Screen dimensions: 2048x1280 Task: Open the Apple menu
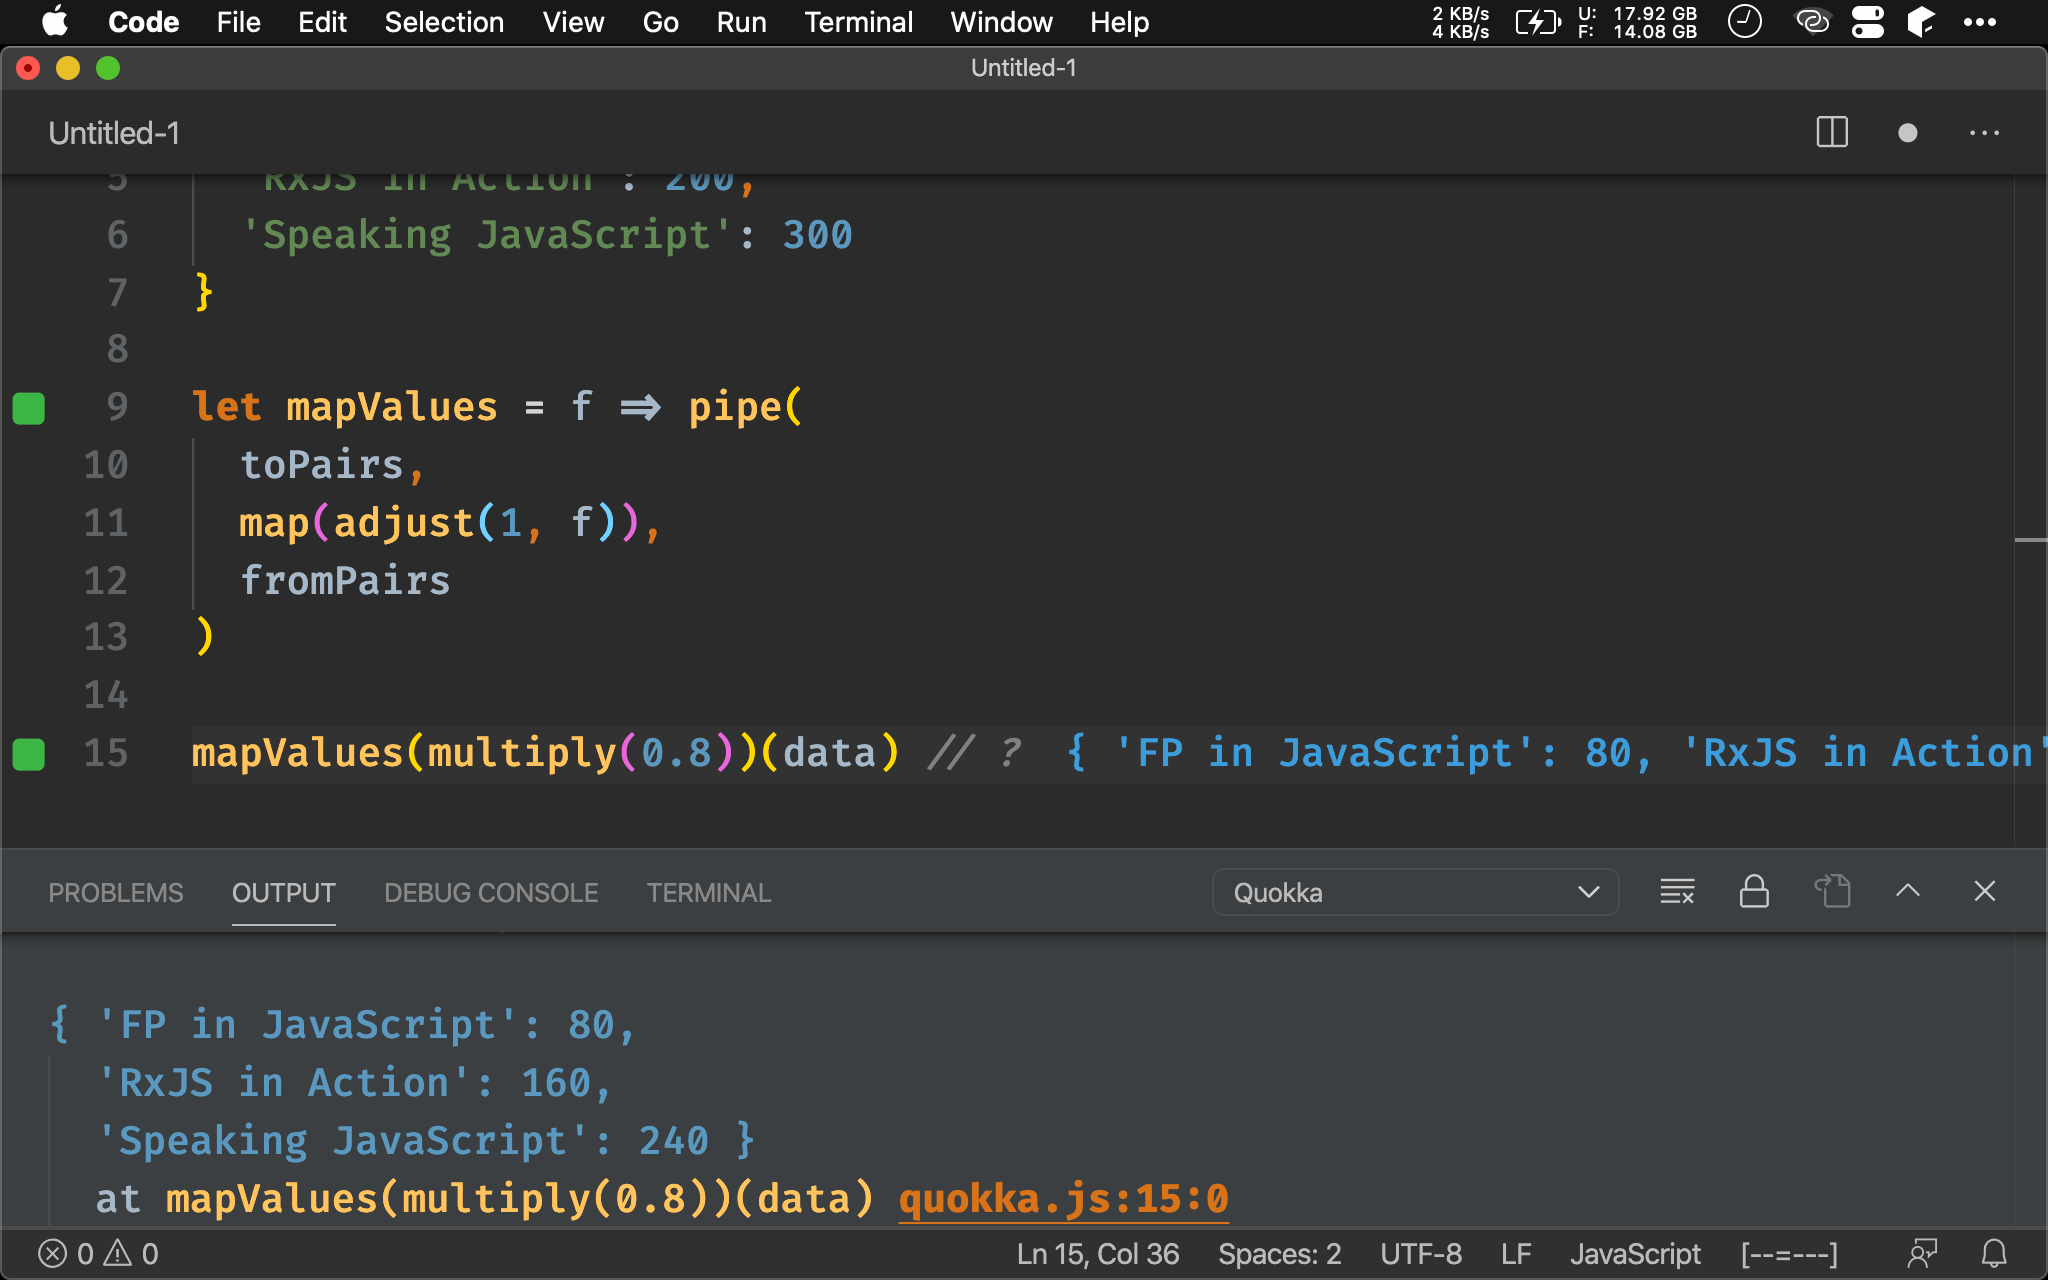coord(55,21)
